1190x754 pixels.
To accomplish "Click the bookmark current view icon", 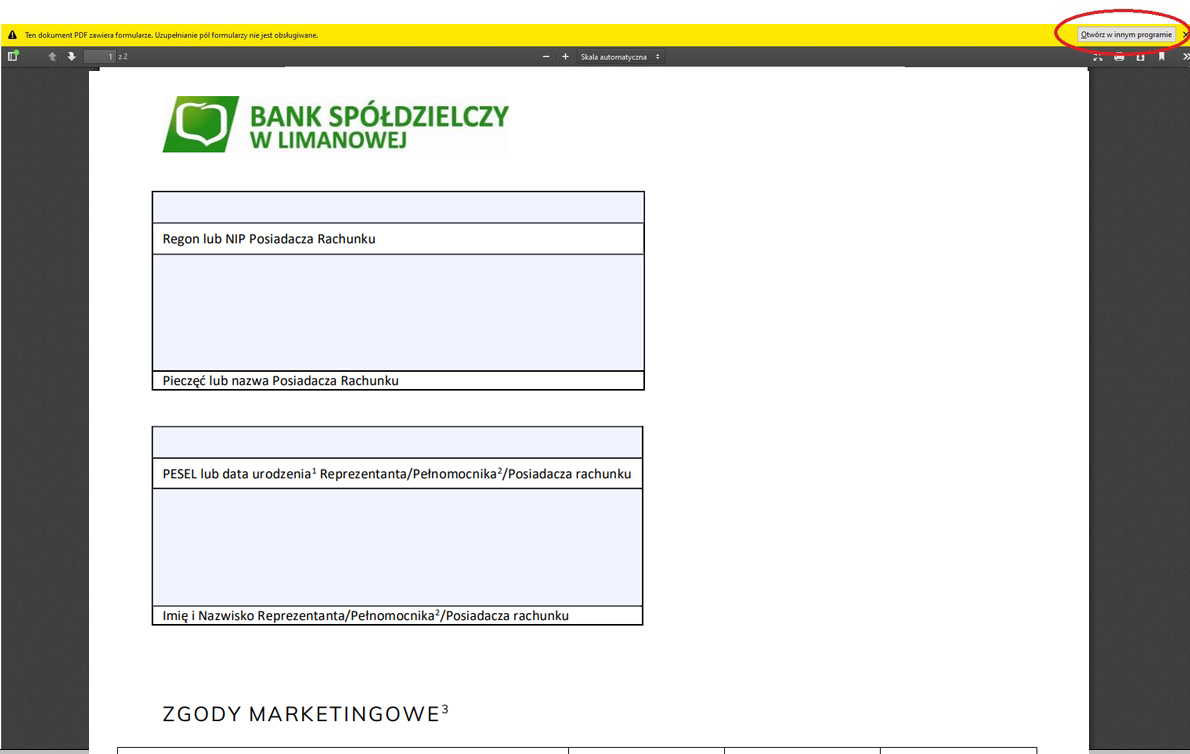I will click(x=1161, y=57).
